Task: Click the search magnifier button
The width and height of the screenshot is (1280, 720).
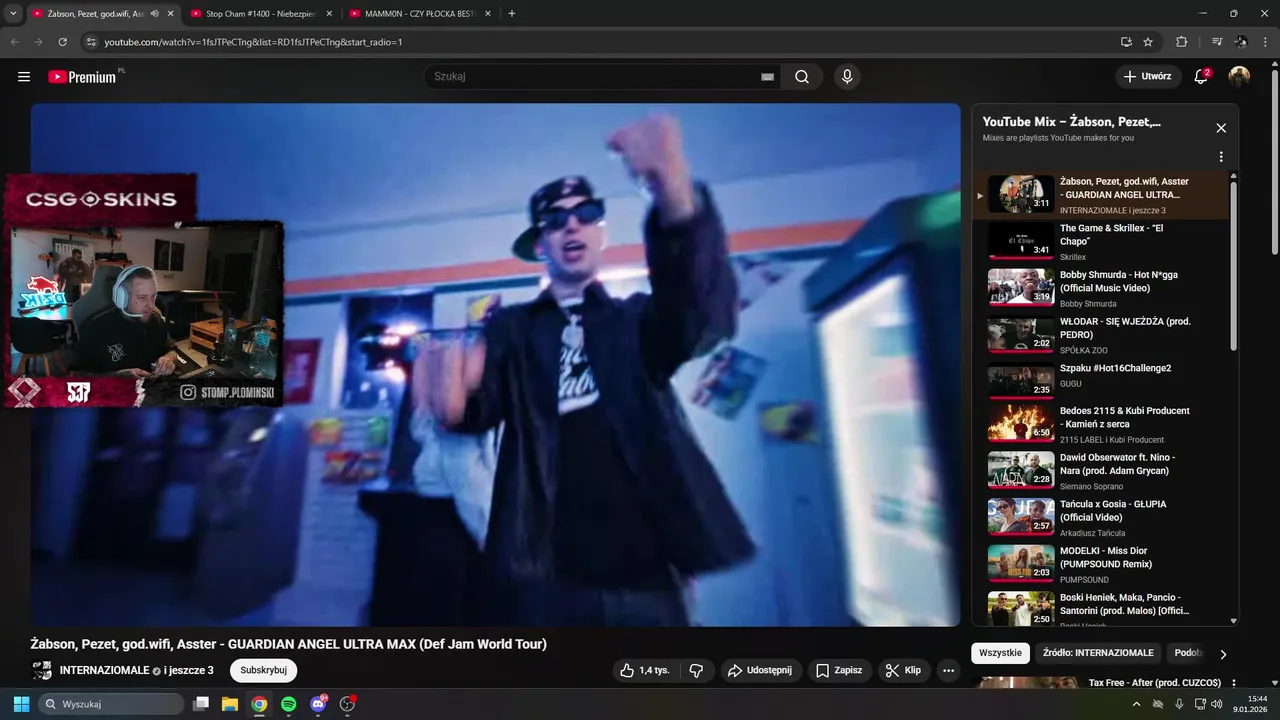Action: click(802, 77)
